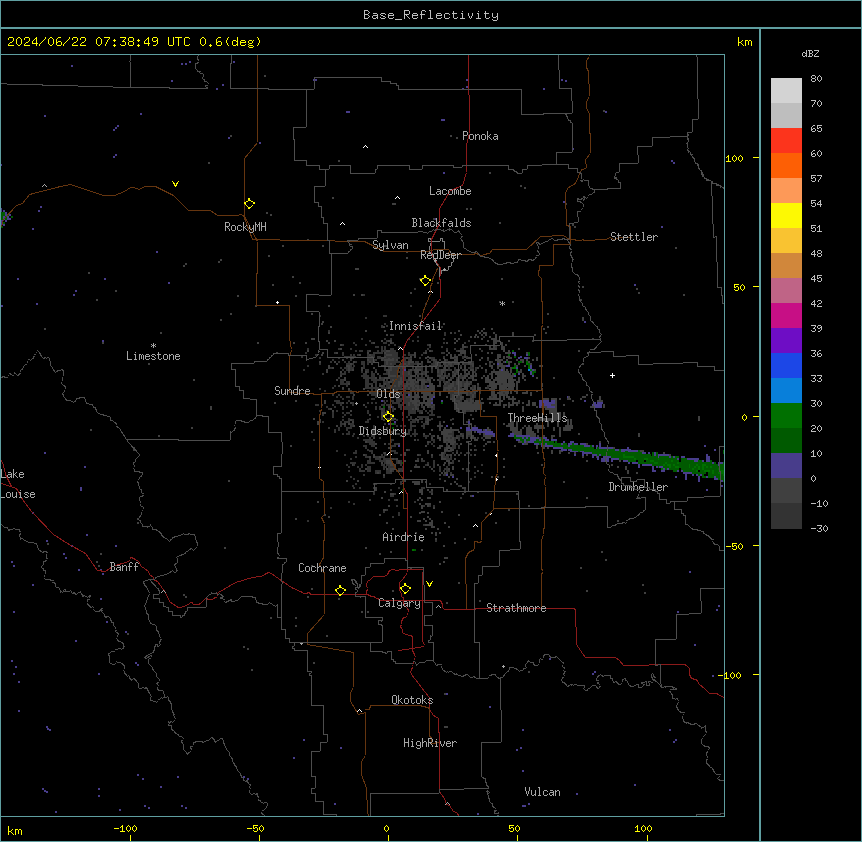The width and height of the screenshot is (862, 842).
Task: Pick the yellow diamond marker below Cochrane
Action: point(340,590)
